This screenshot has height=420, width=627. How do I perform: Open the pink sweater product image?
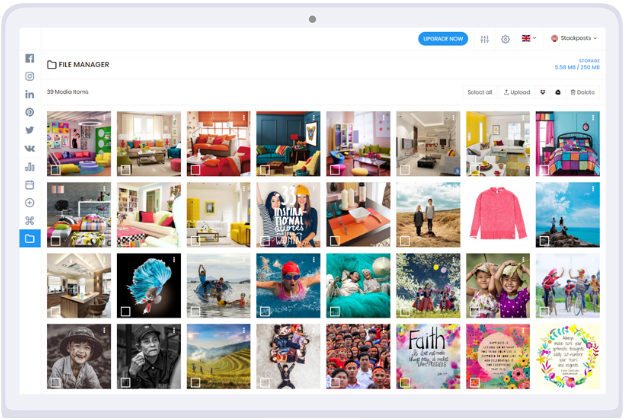tap(498, 215)
